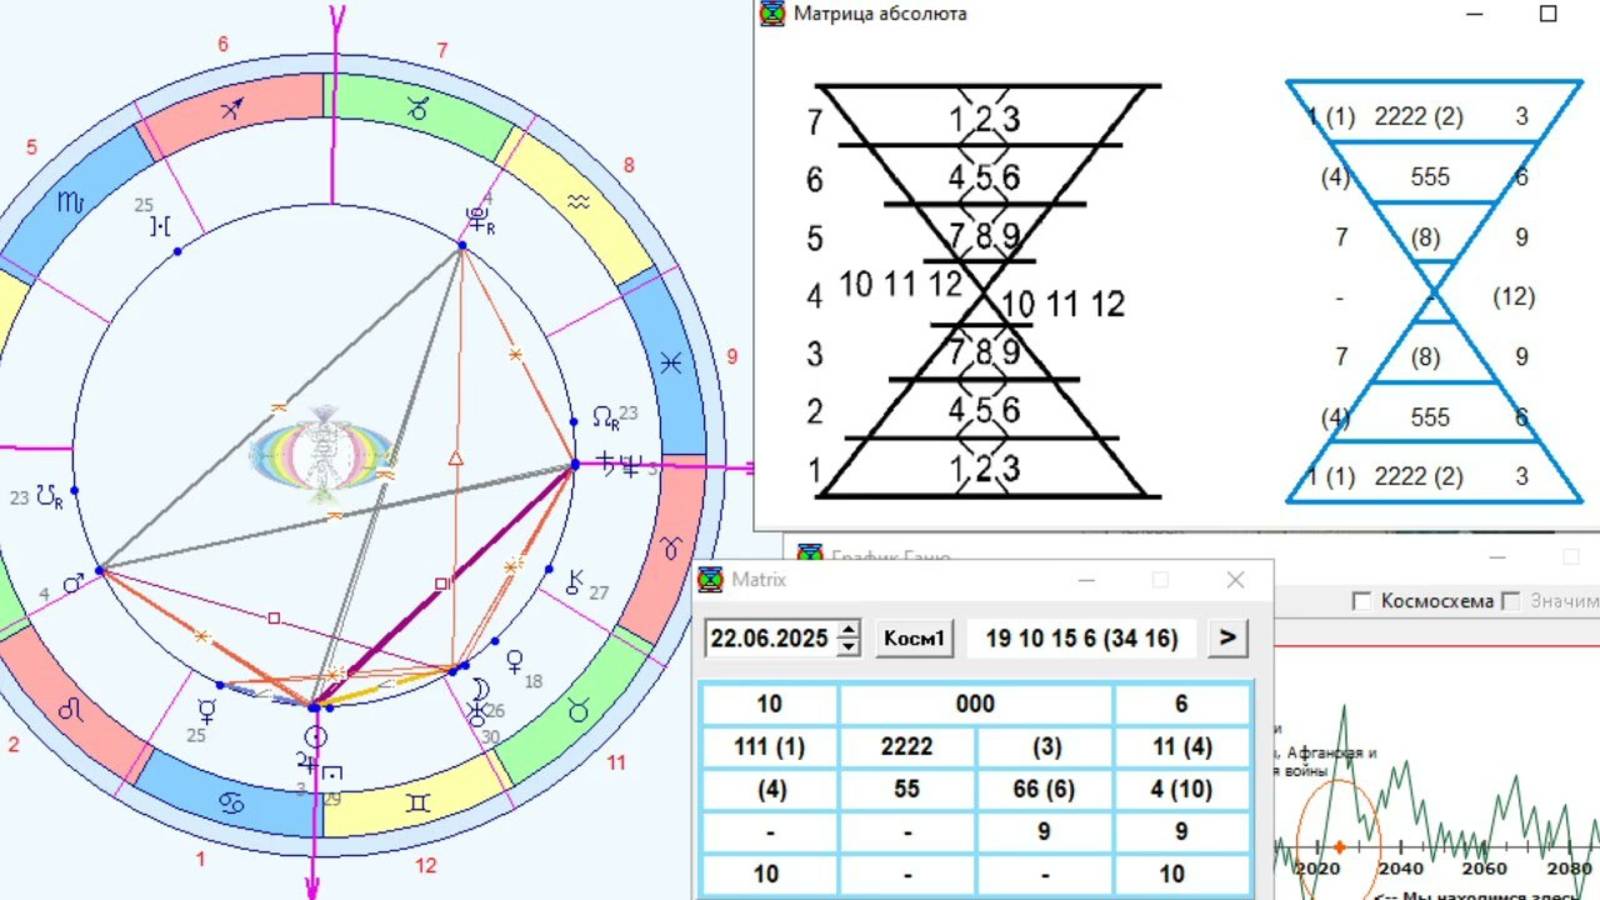
Task: Minimize the Matrix window
Action: click(1087, 580)
